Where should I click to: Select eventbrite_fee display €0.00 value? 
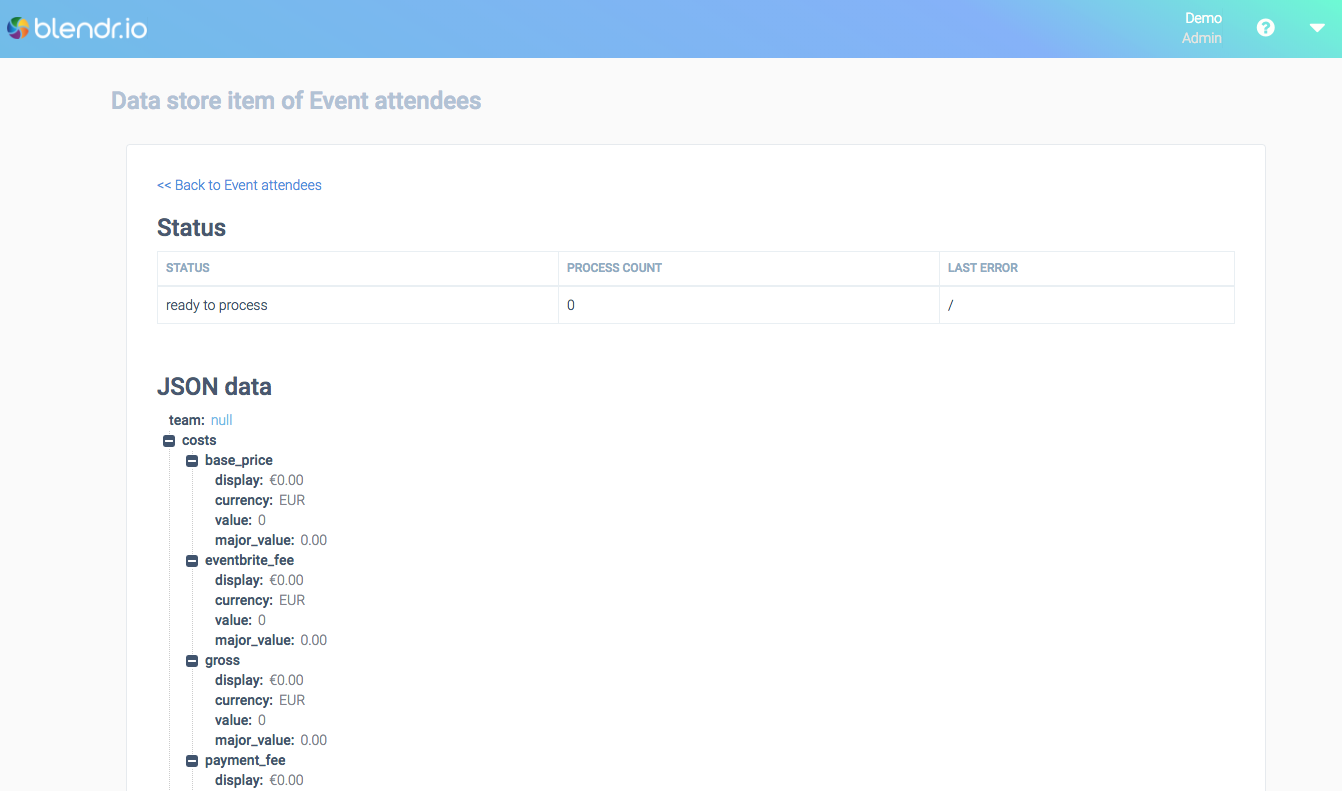[286, 580]
